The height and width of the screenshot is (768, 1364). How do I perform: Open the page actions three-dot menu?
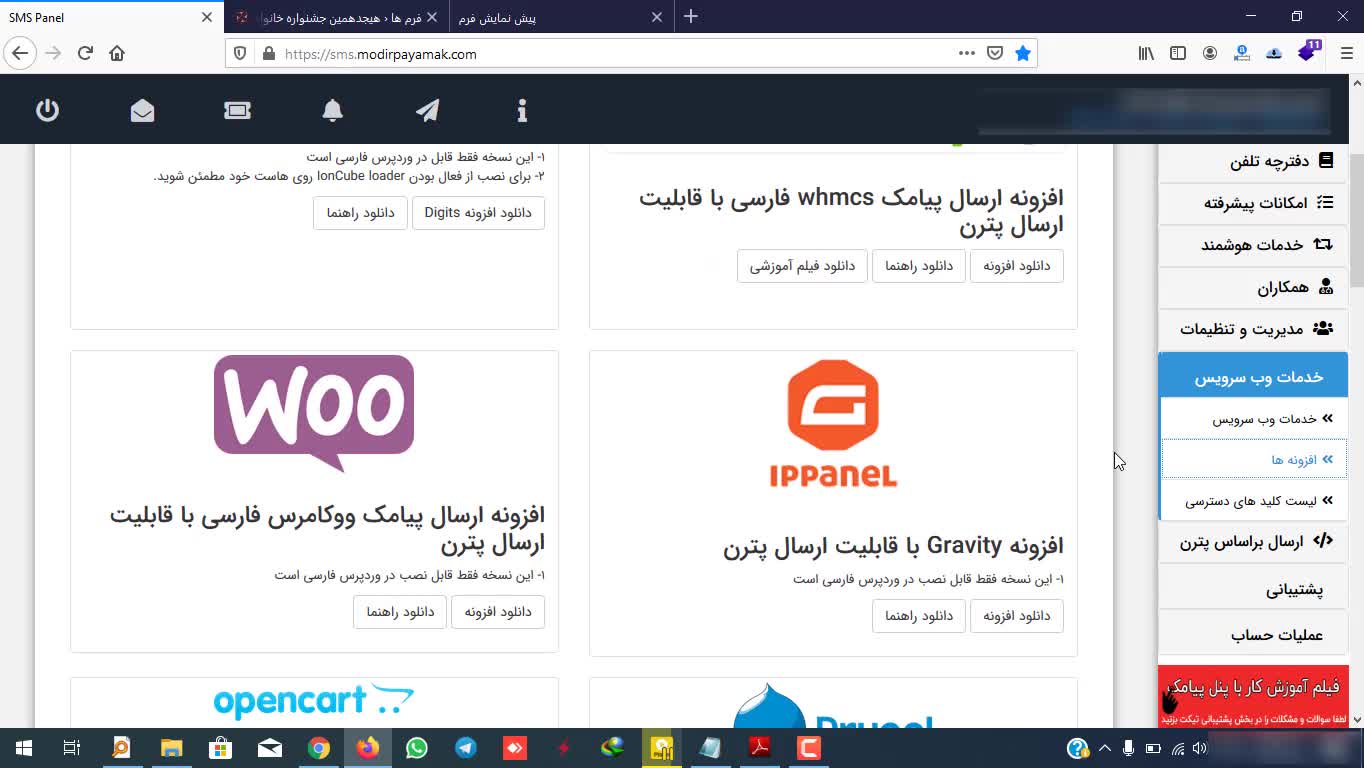(x=966, y=54)
